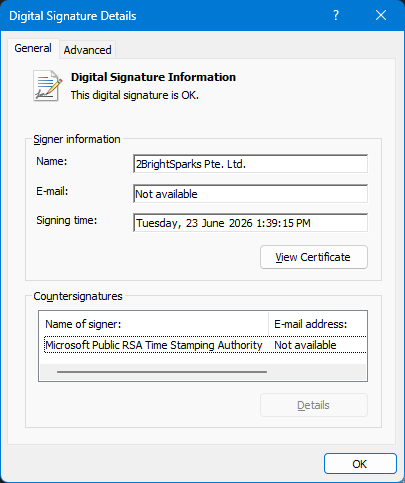The image size is (405, 483).
Task: Click the help question mark button
Action: (x=336, y=15)
